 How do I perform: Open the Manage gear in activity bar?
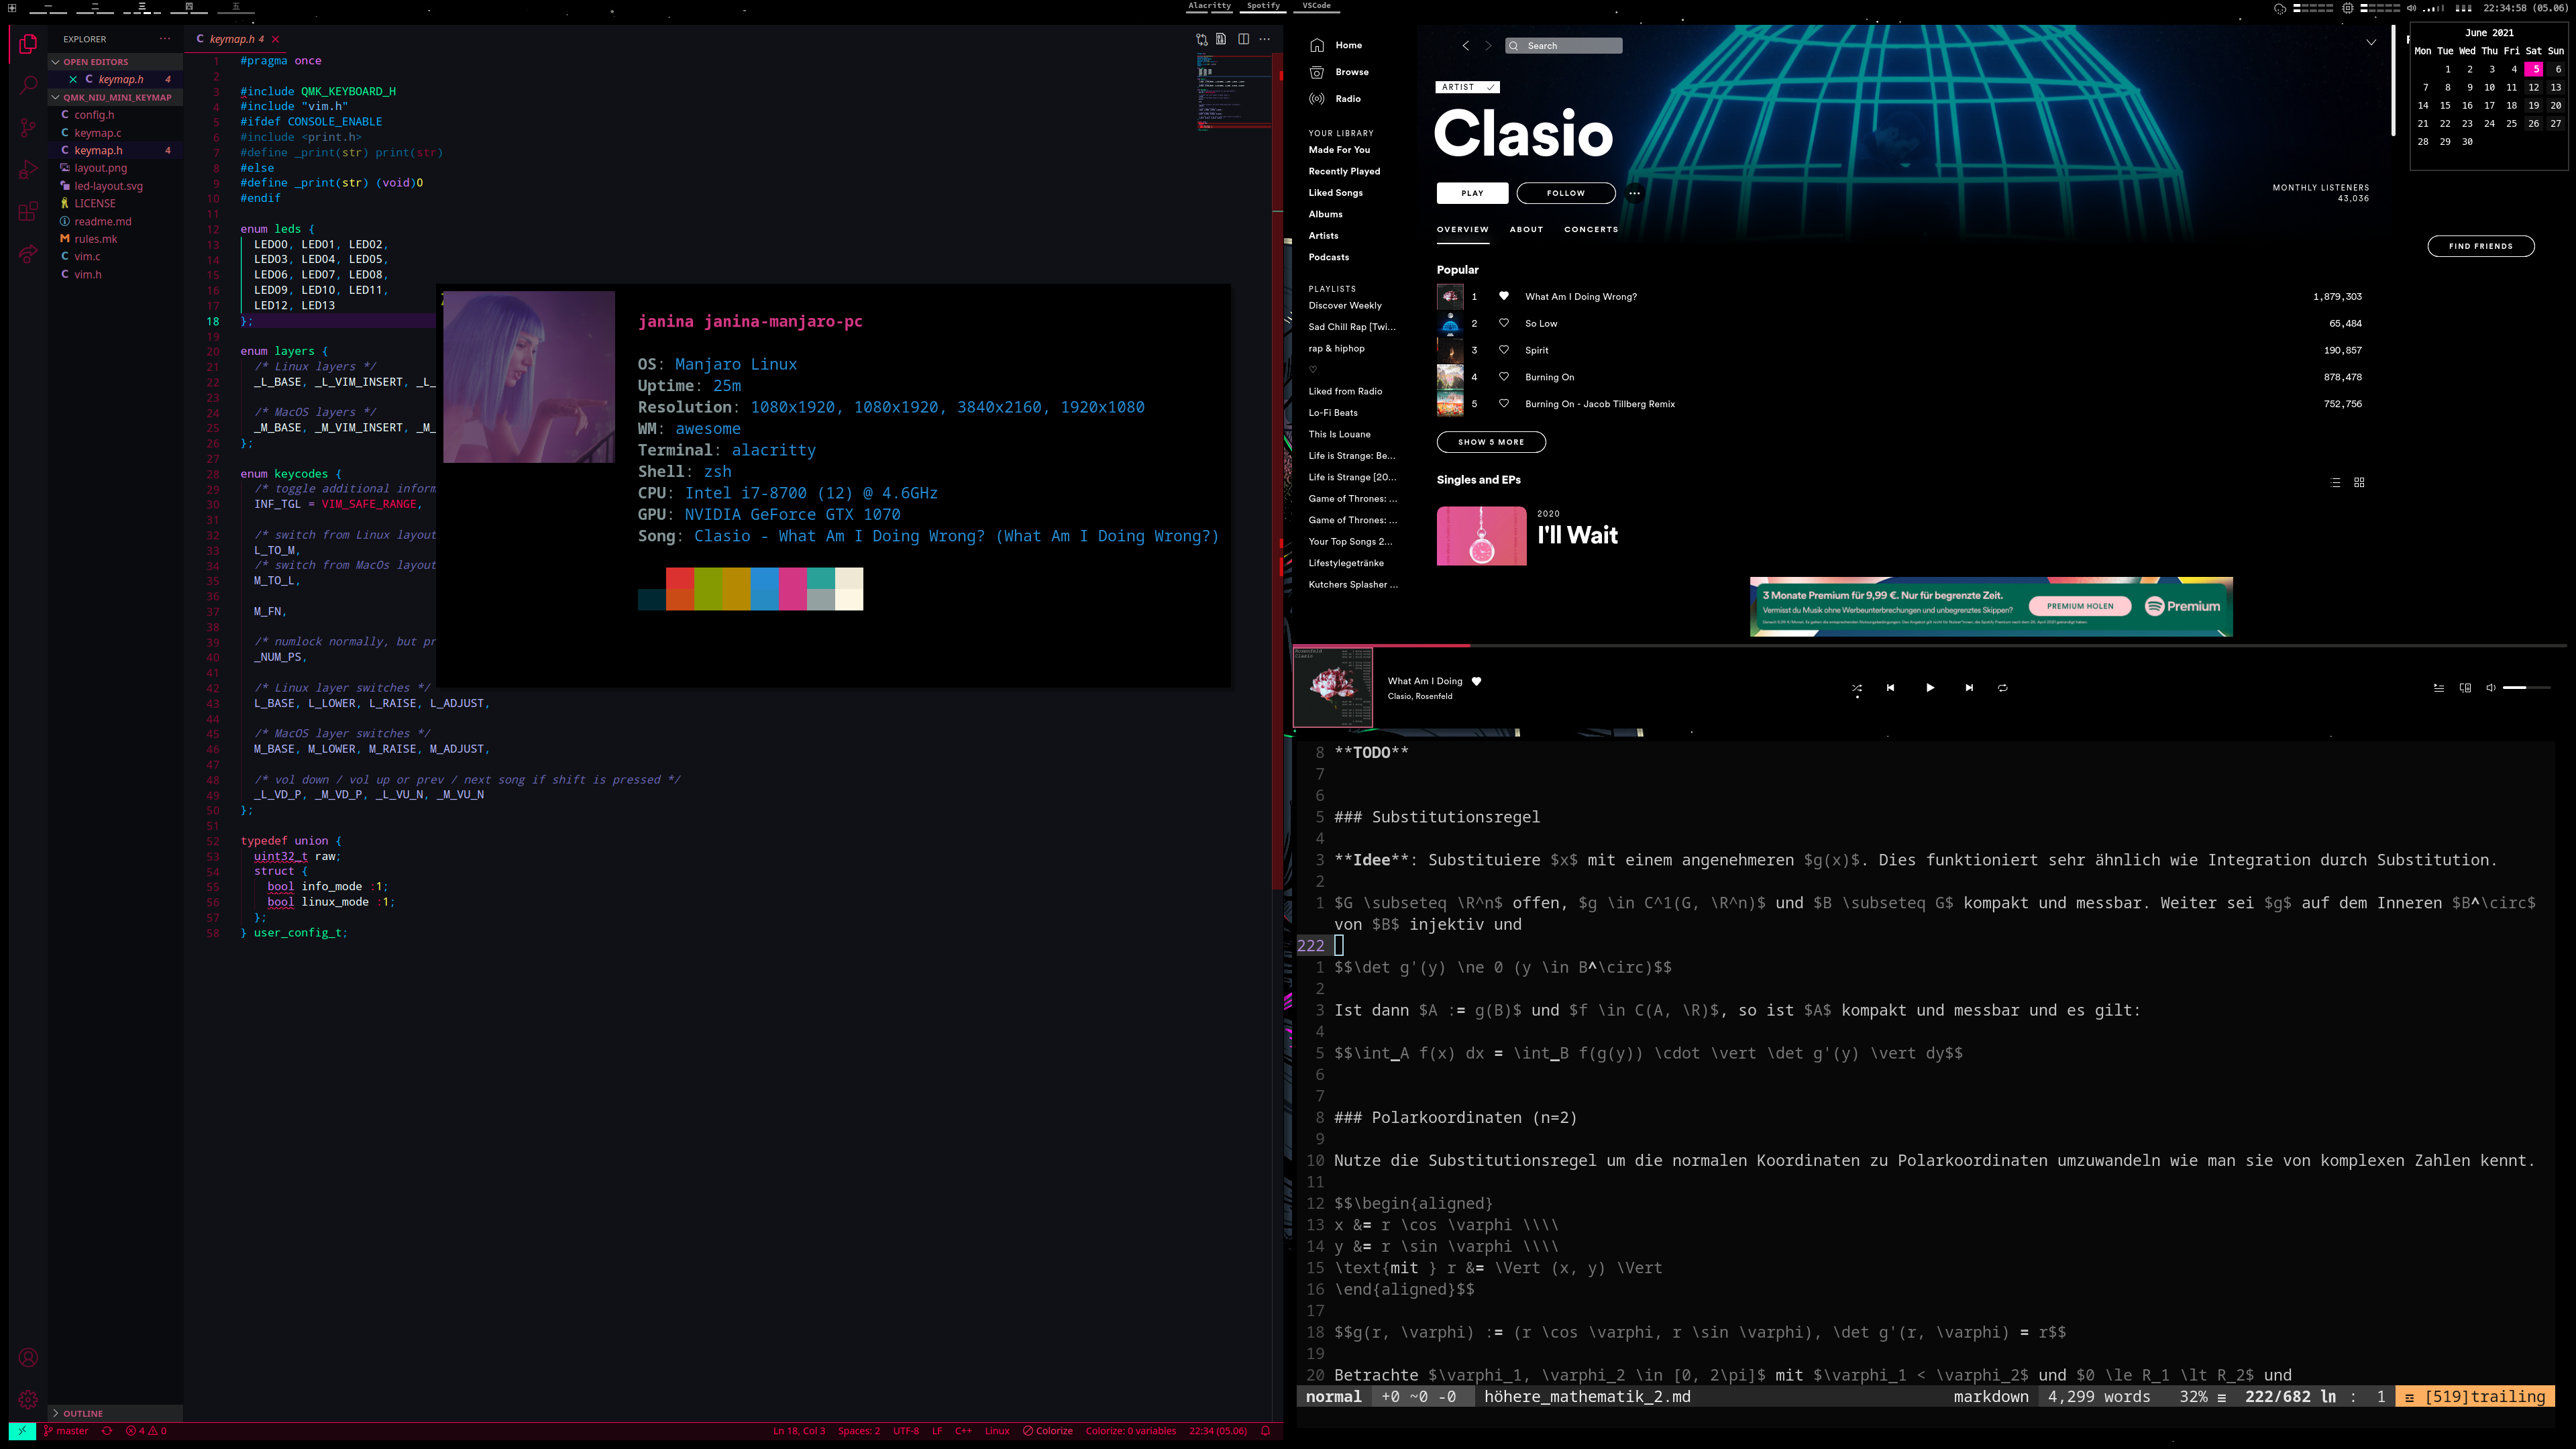[28, 1399]
